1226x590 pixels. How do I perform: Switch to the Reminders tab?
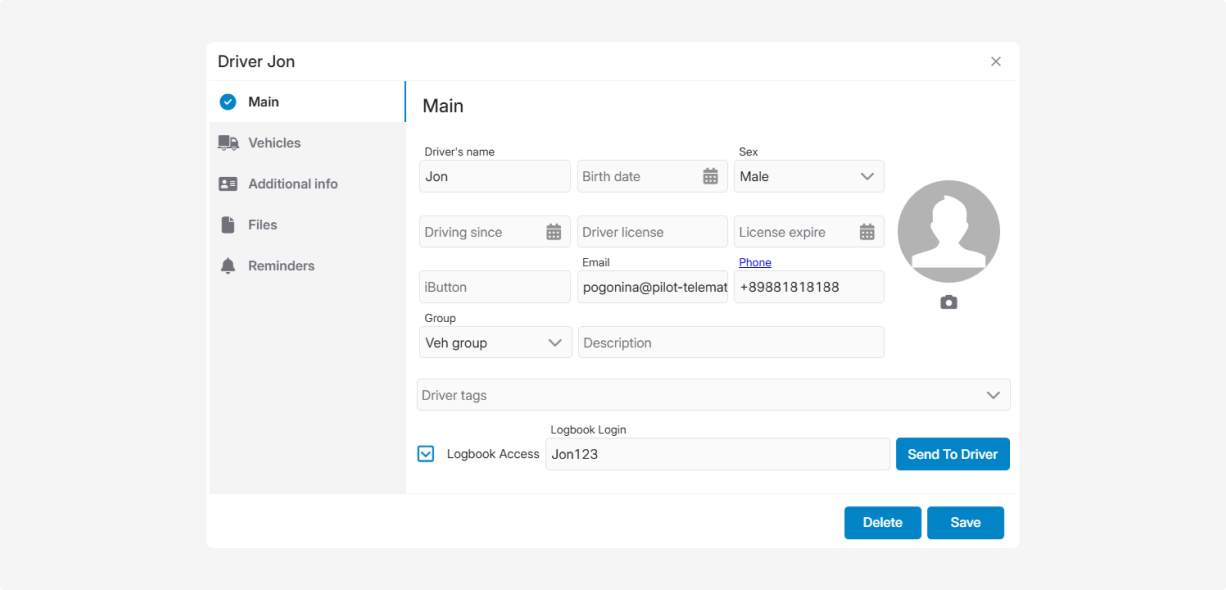pyautogui.click(x=281, y=266)
